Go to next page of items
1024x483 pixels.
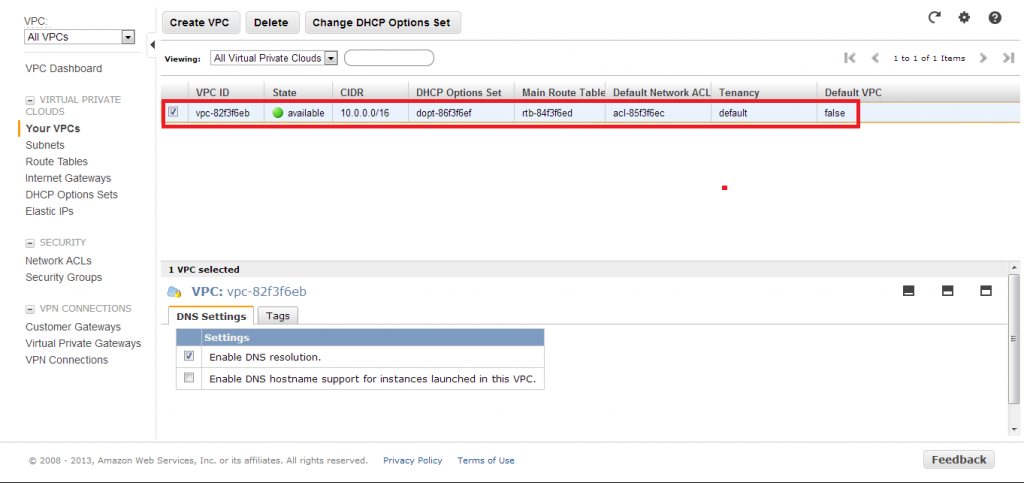[983, 58]
